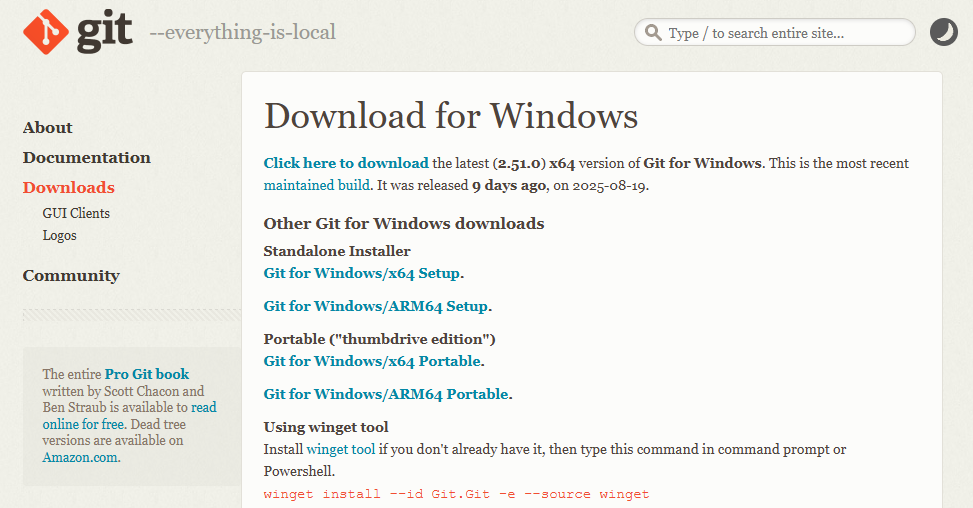Open the Documentation section
Viewport: 973px width, 508px height.
(87, 158)
